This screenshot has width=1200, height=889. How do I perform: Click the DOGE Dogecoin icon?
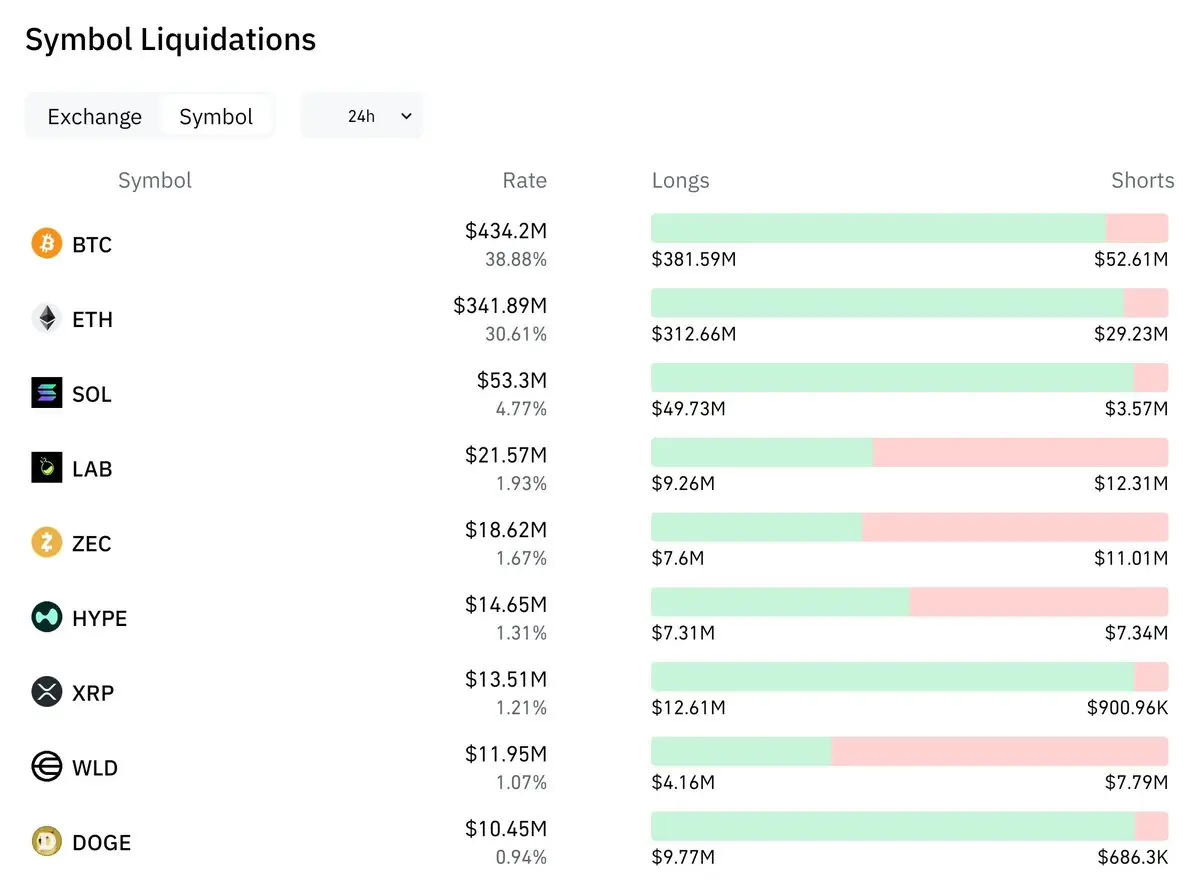[47, 842]
